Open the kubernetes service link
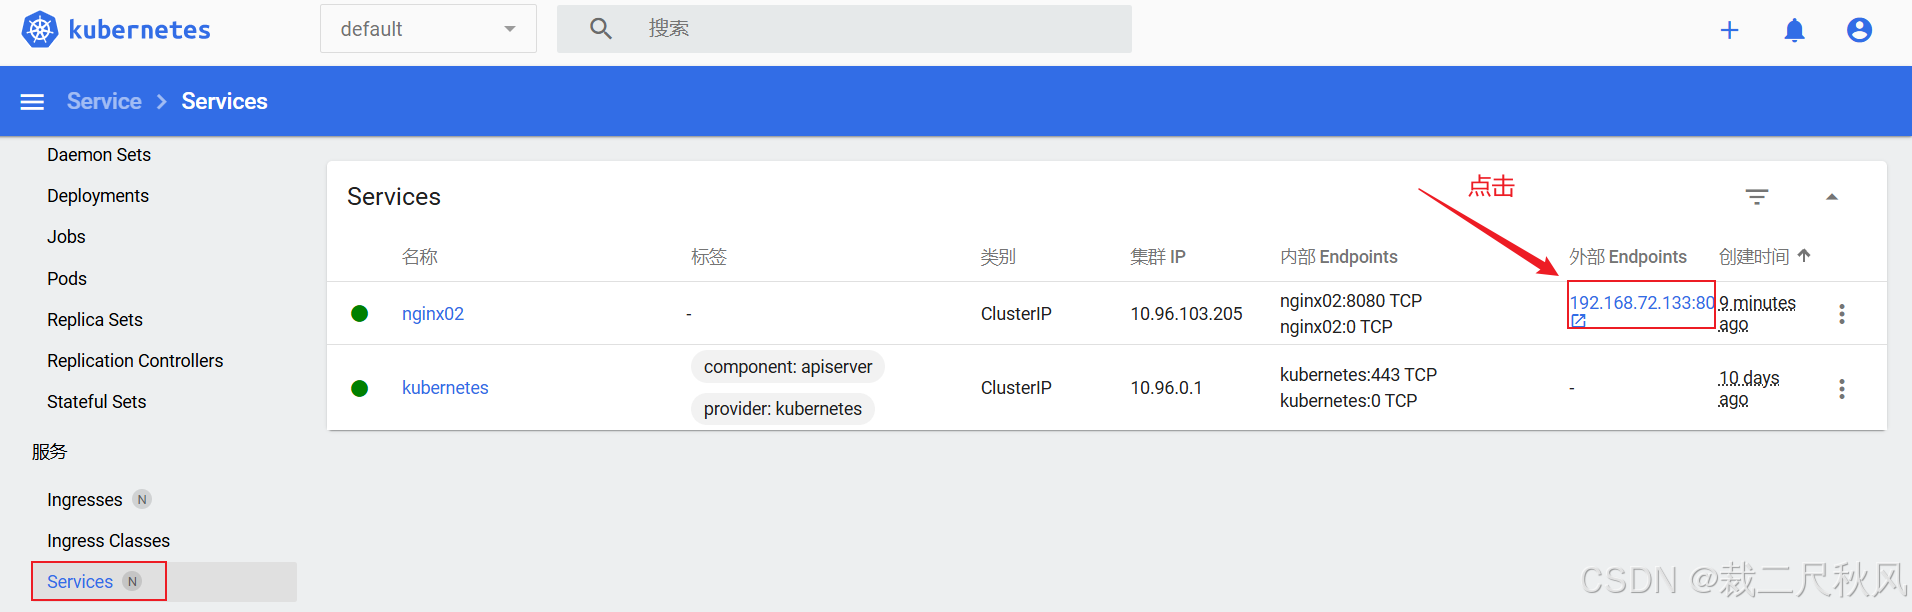Viewport: 1912px width, 612px height. click(445, 388)
